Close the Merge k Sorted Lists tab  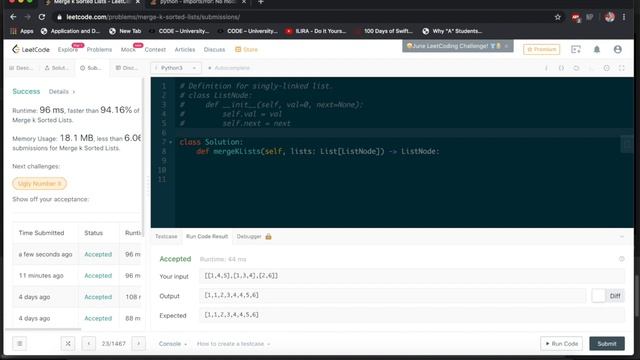[138, 2]
